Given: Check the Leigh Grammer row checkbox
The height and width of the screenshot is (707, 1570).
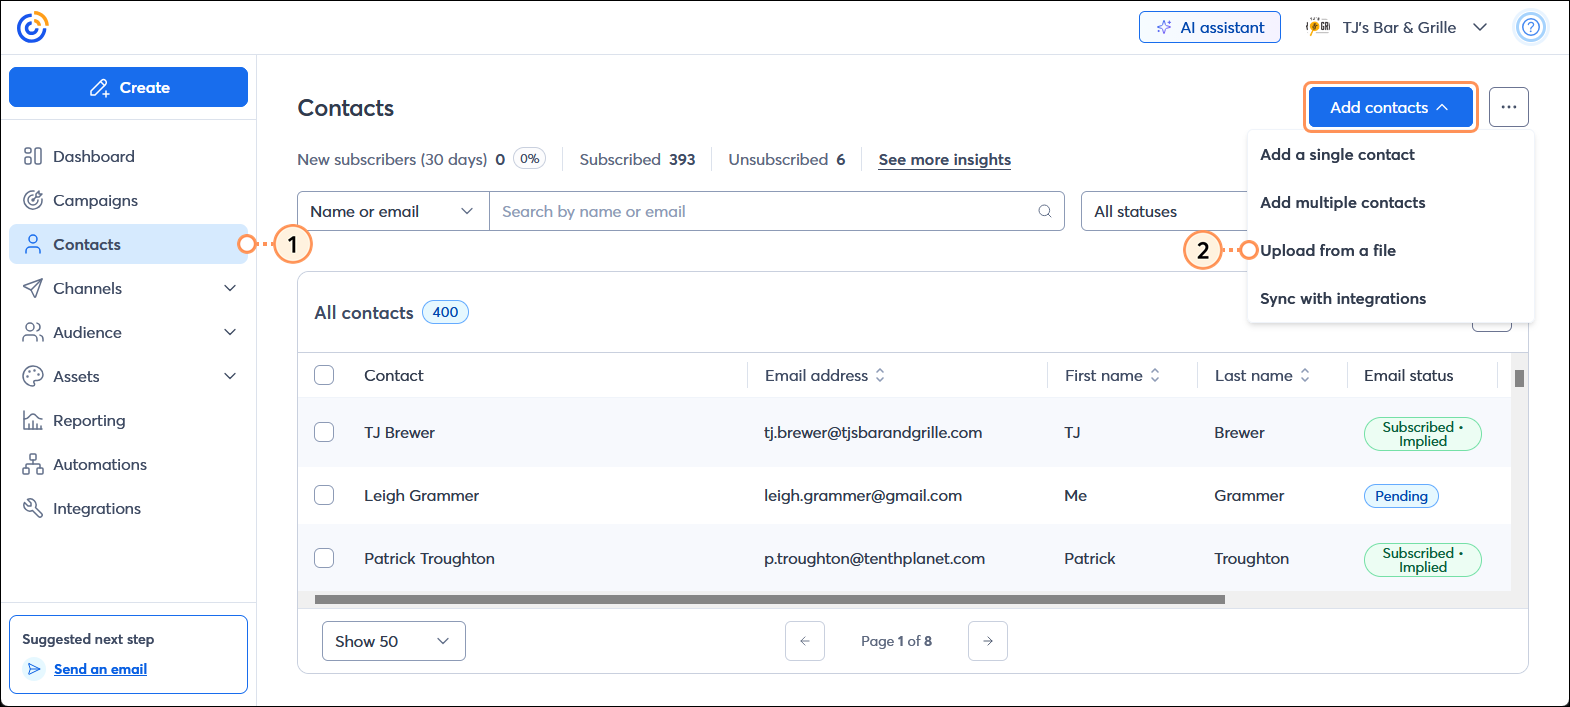Looking at the screenshot, I should coord(324,495).
